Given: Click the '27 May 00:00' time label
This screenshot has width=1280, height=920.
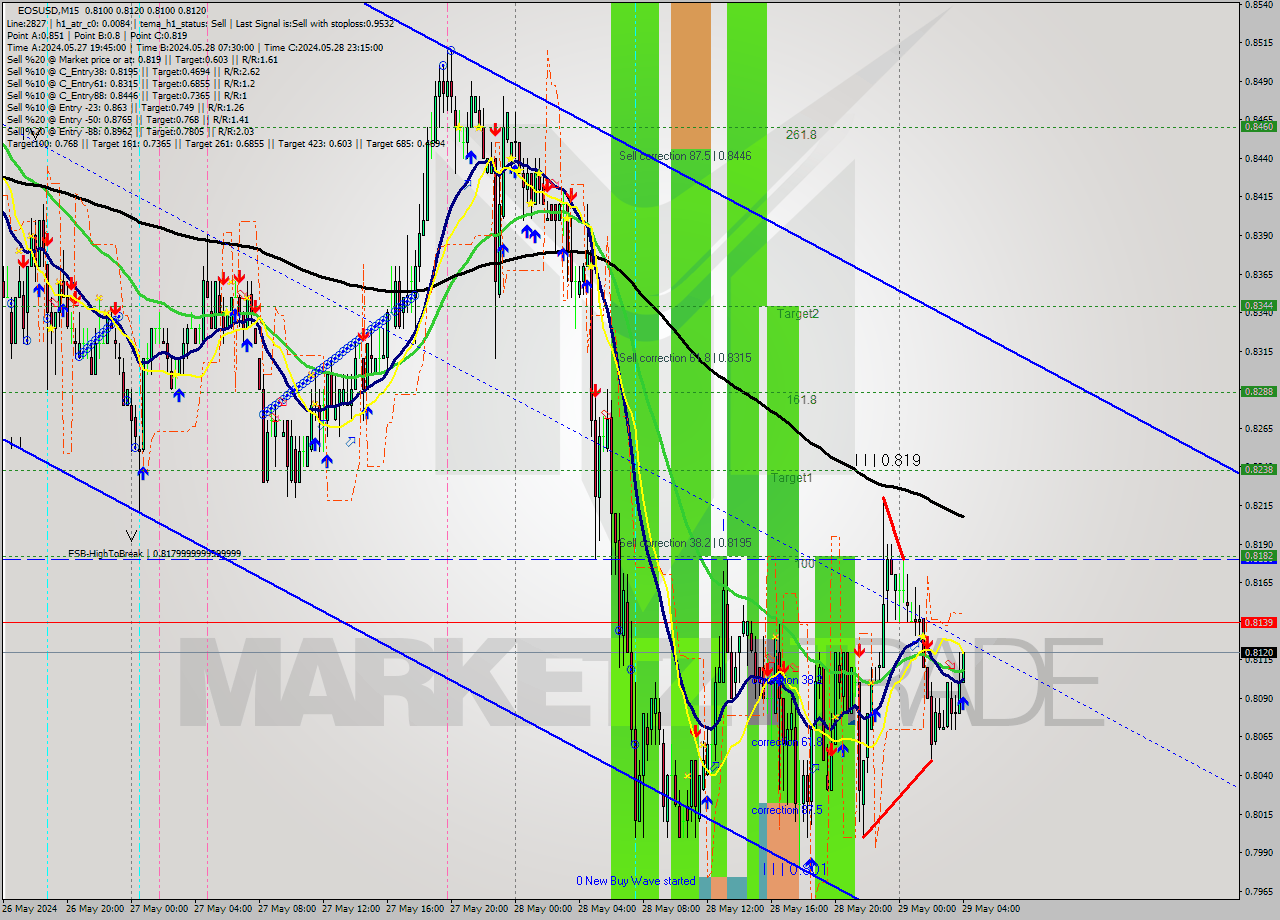Looking at the screenshot, I should point(161,909).
